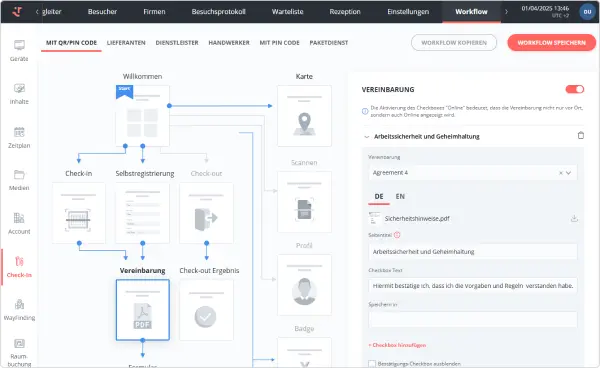Click the Sicherheitshinweise.pdf file name

(x=417, y=219)
